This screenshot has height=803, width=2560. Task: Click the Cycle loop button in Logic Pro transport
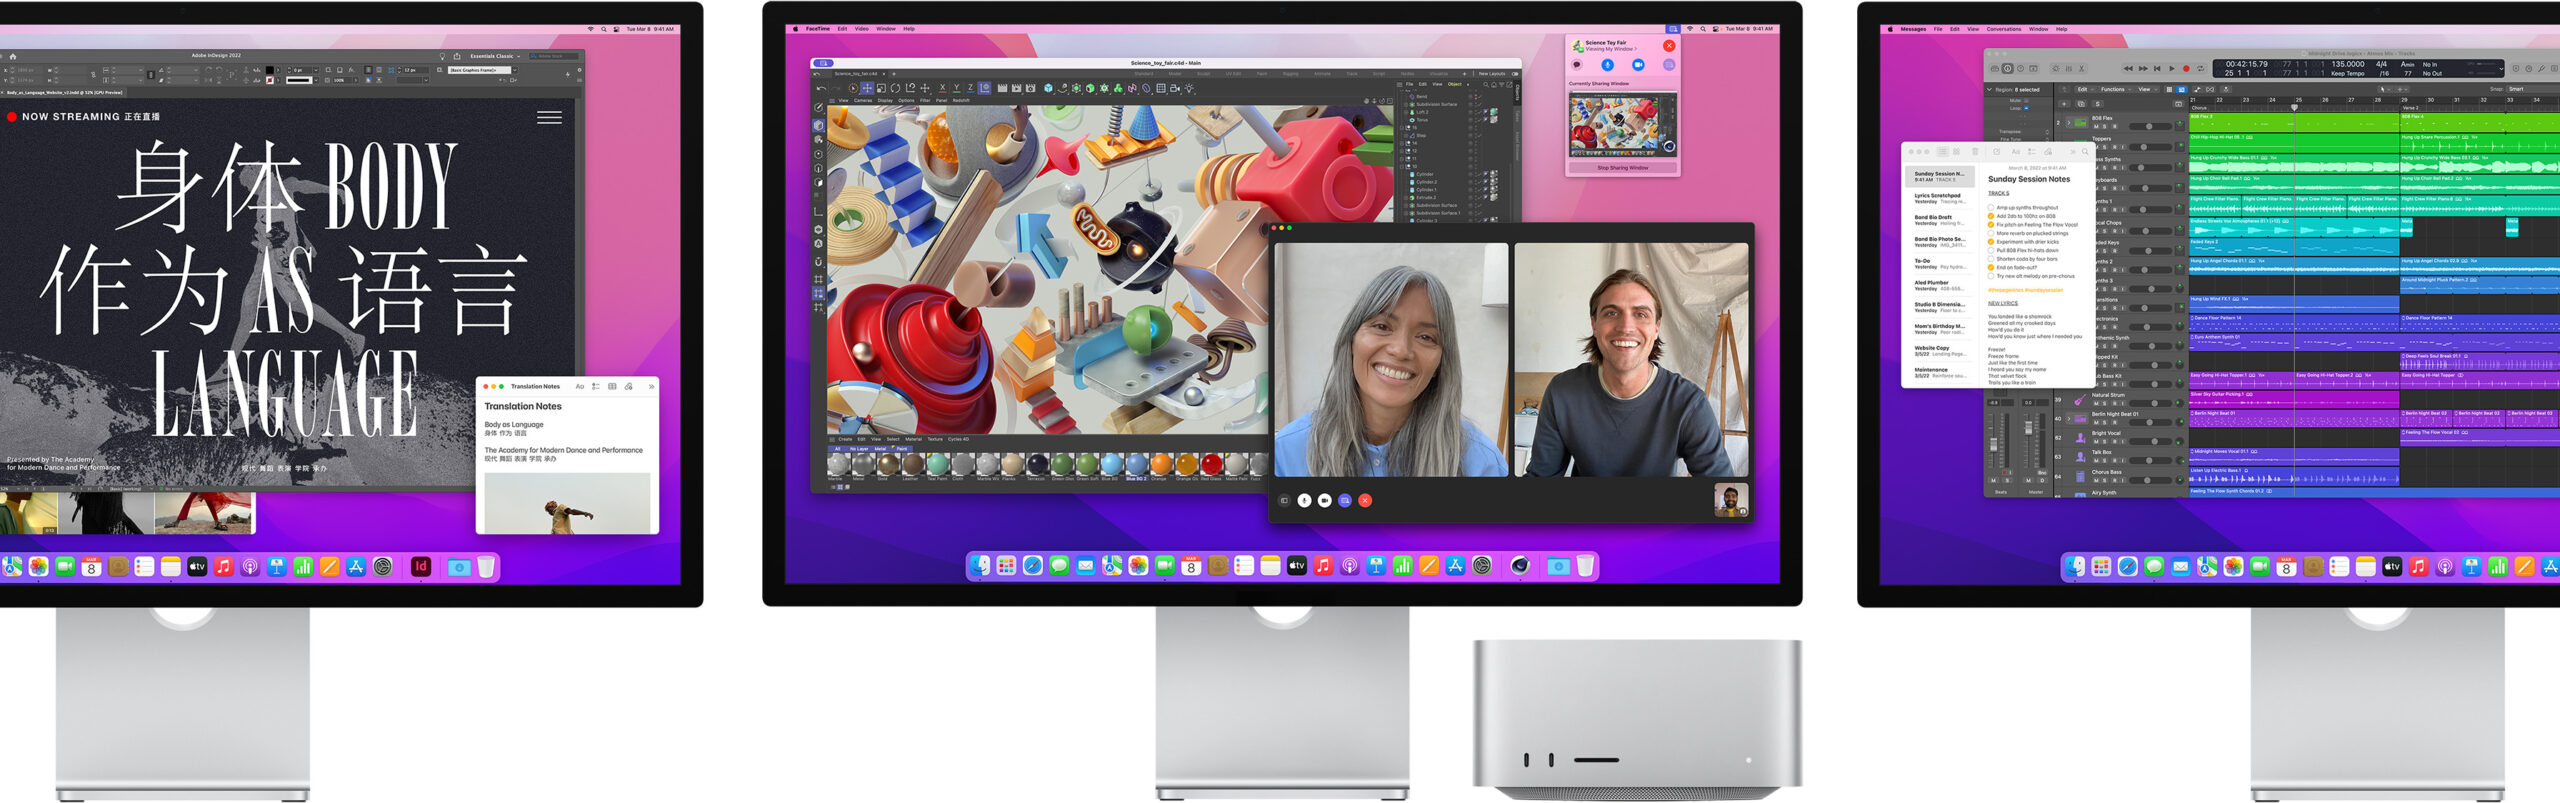2200,69
